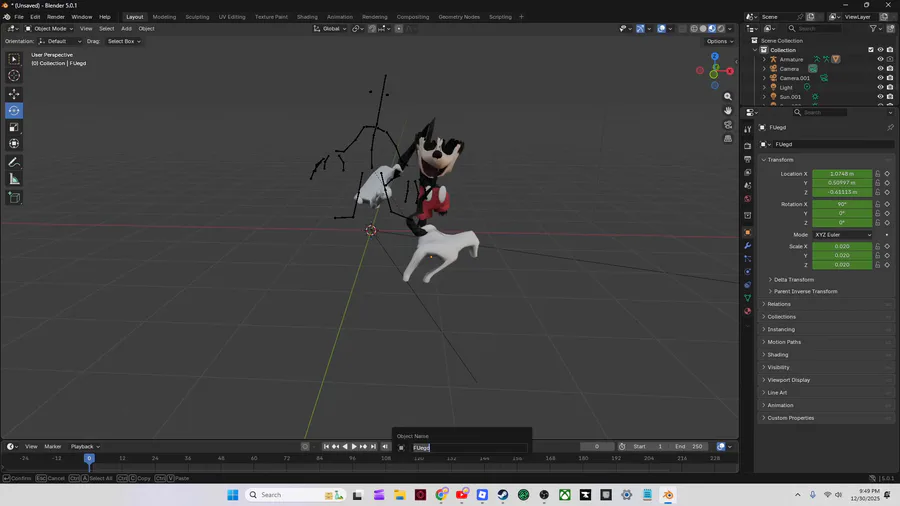Click the End frame 250 field

[689, 446]
